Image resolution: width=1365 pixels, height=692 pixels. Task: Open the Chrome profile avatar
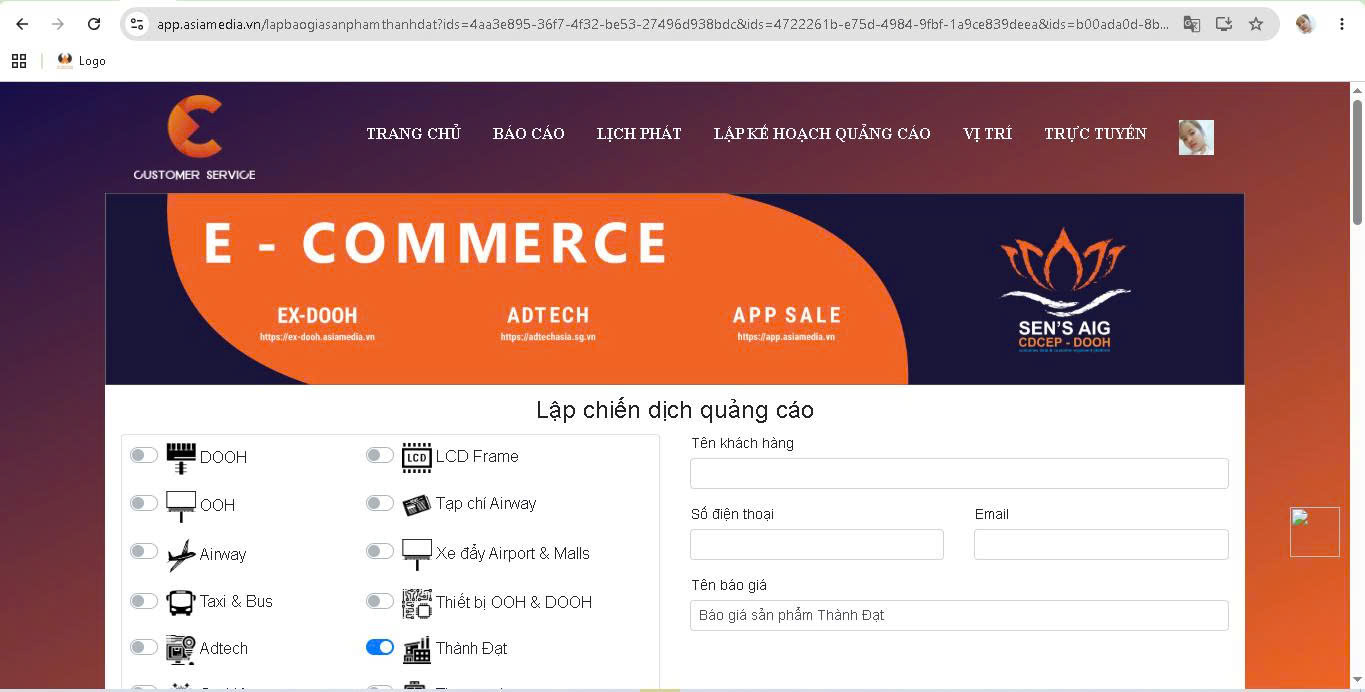[x=1305, y=24]
